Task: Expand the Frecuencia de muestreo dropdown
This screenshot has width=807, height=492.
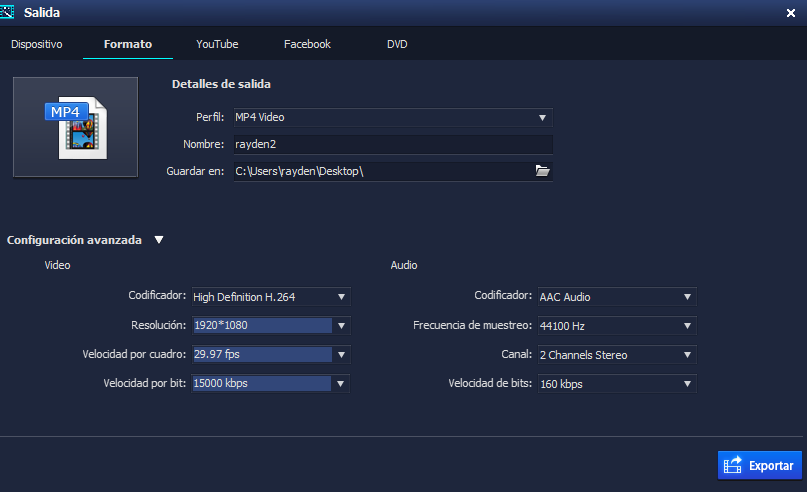Action: pos(616,326)
